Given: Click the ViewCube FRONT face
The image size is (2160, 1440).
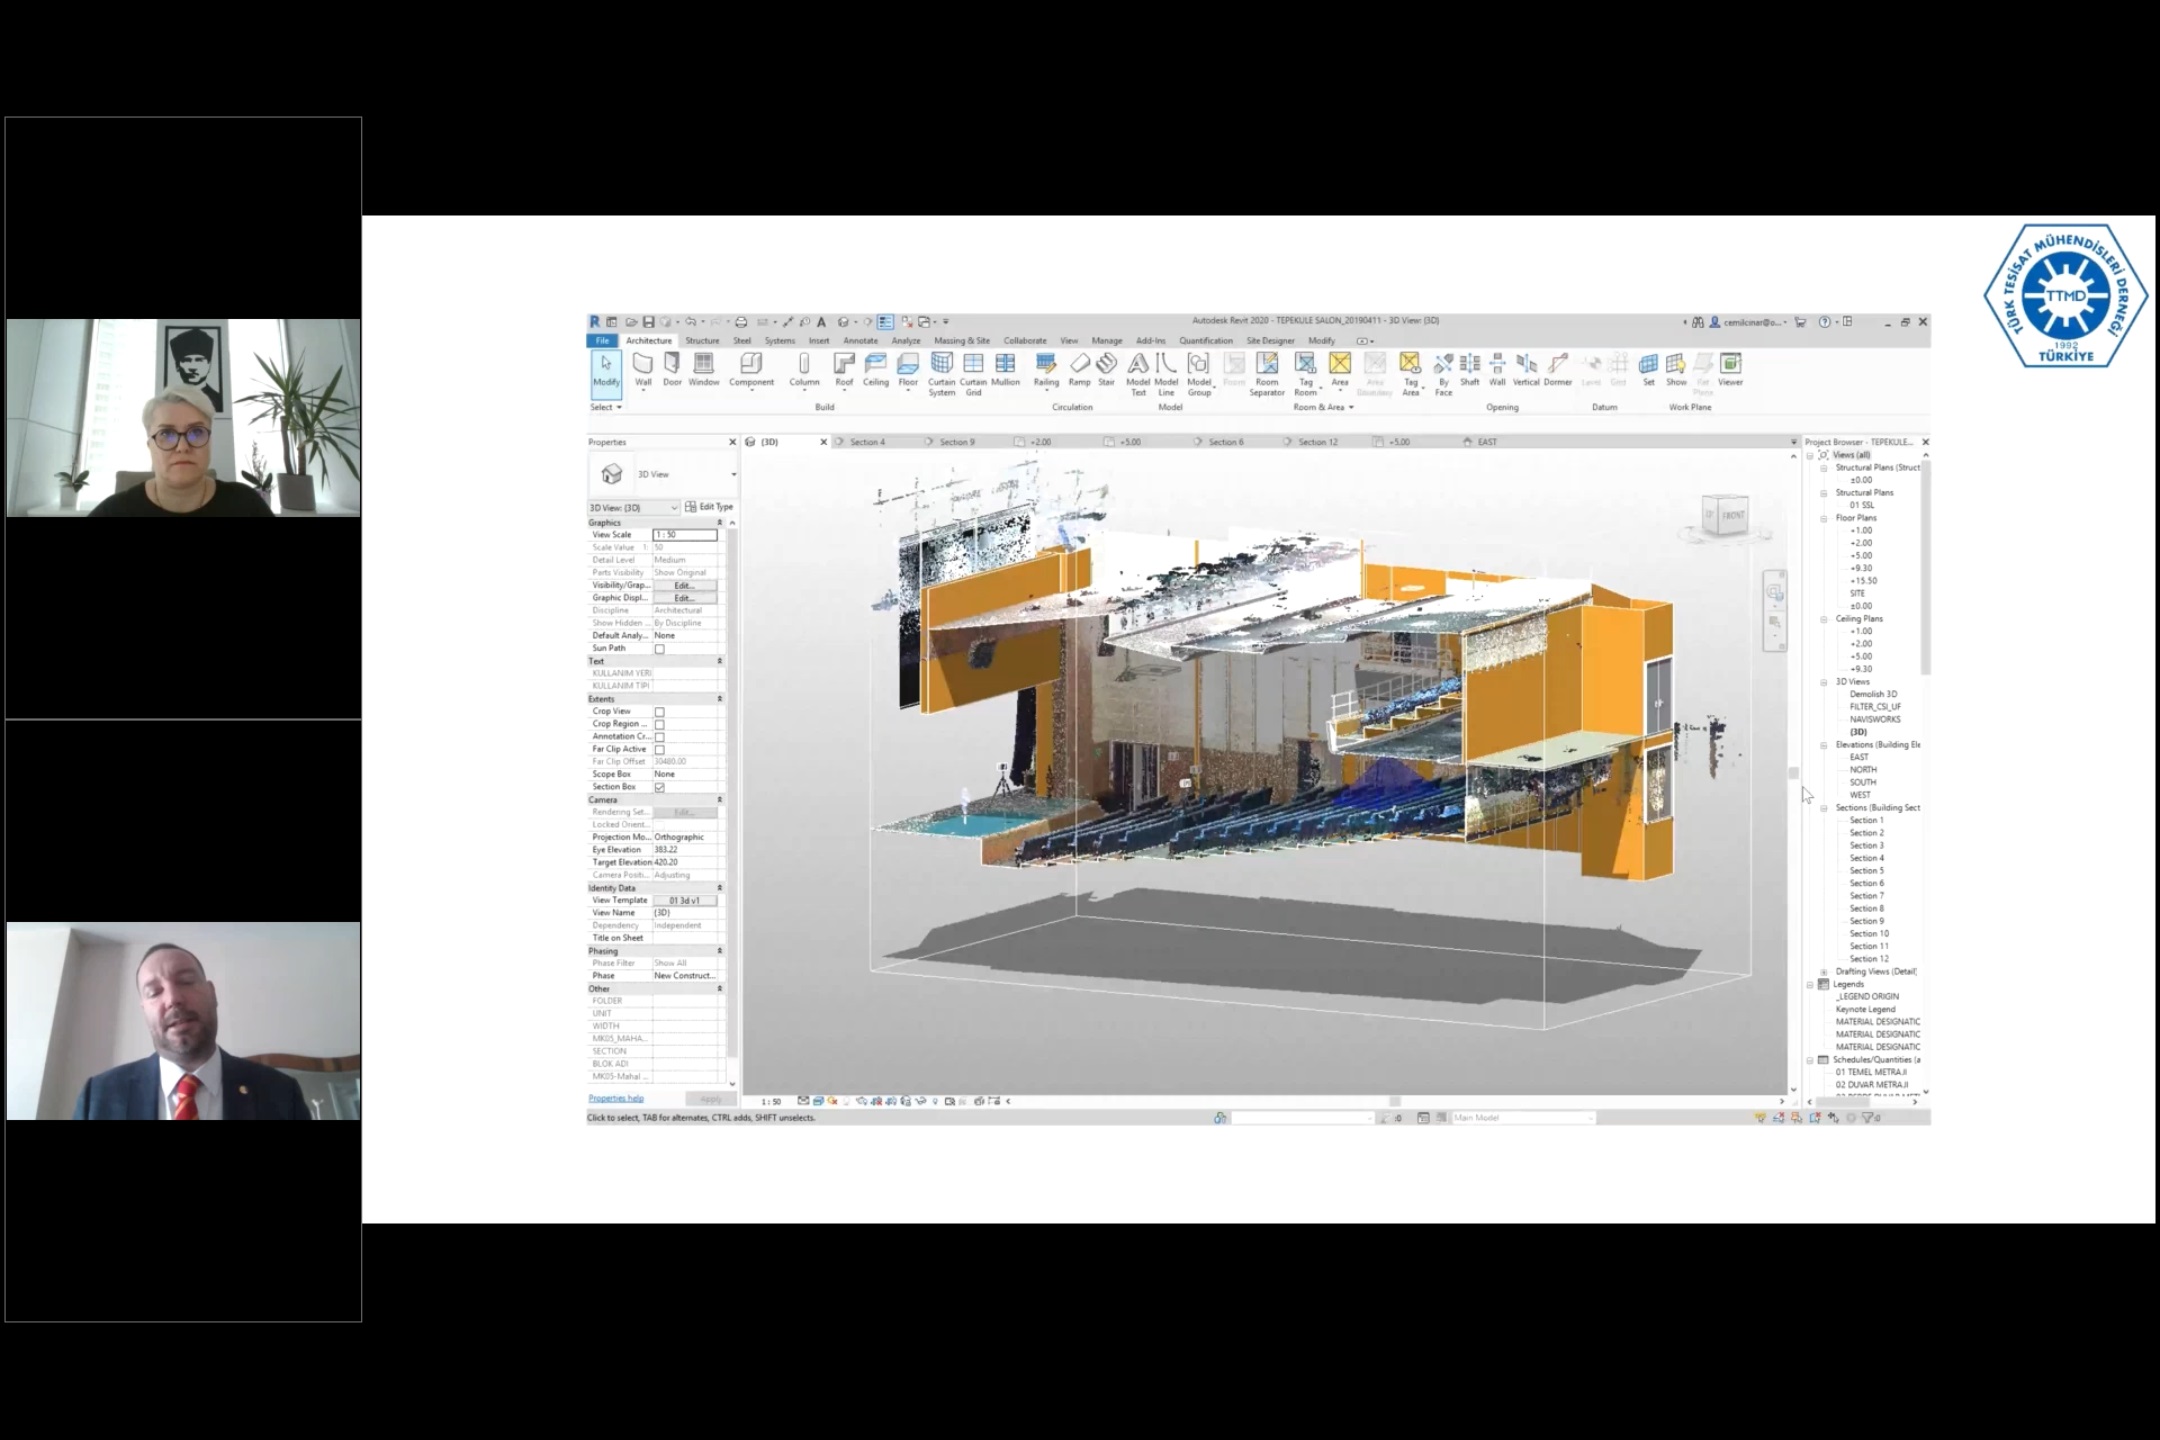Looking at the screenshot, I should pos(1732,516).
